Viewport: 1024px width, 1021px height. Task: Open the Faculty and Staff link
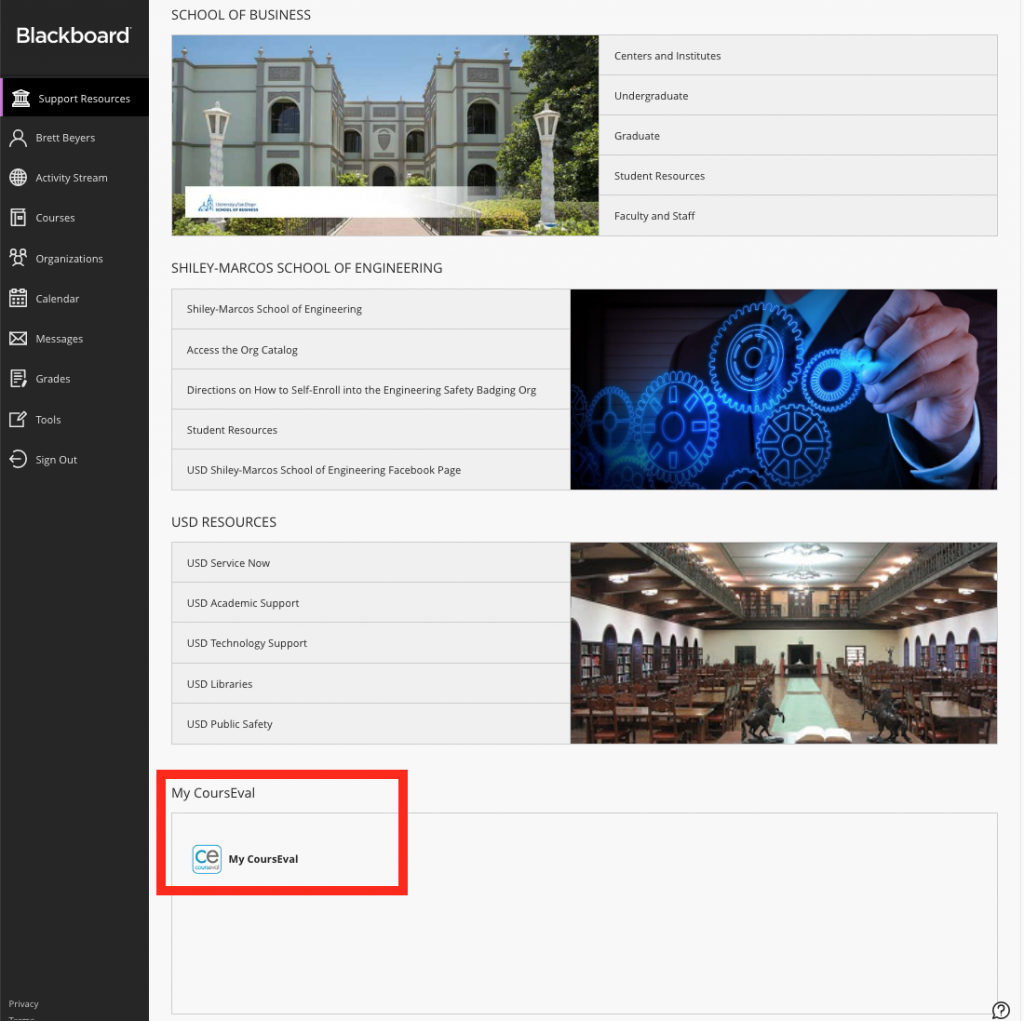pyautogui.click(x=798, y=216)
